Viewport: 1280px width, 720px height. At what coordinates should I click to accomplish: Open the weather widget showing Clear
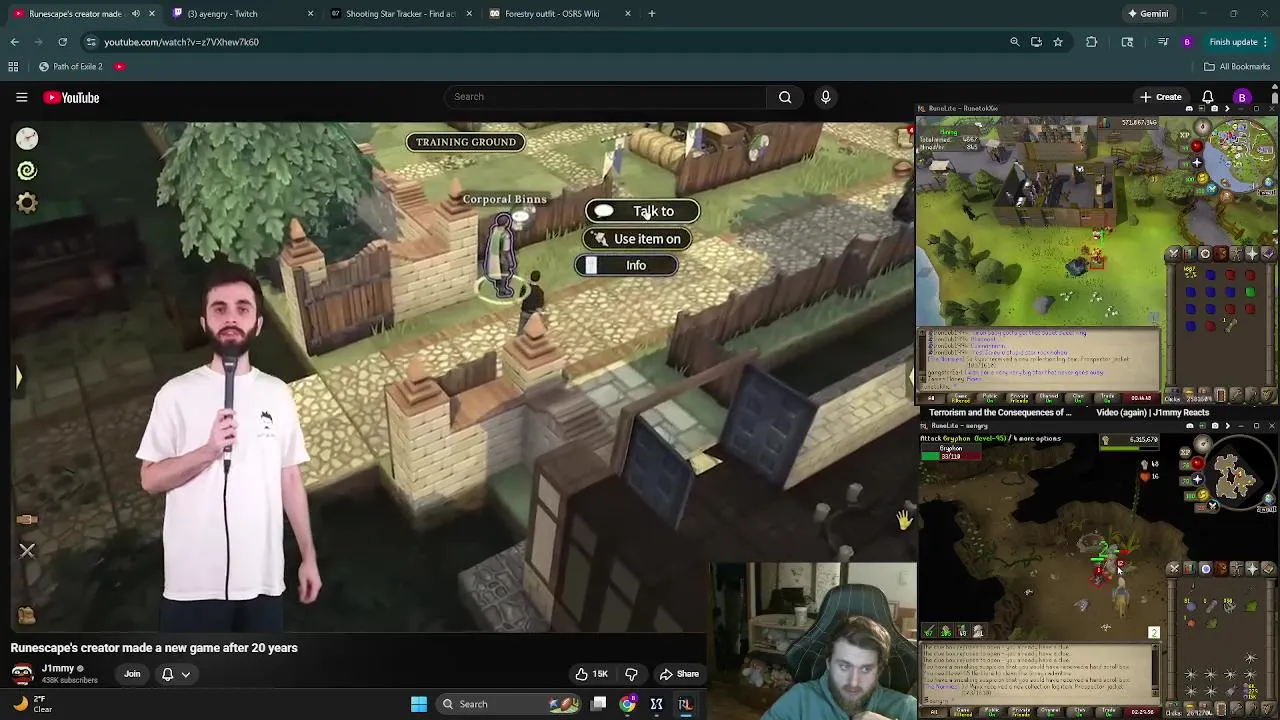point(30,704)
